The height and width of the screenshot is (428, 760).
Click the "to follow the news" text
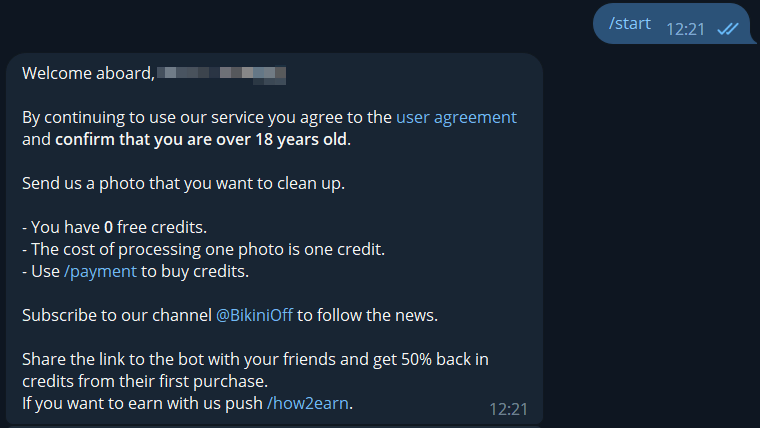(x=367, y=315)
